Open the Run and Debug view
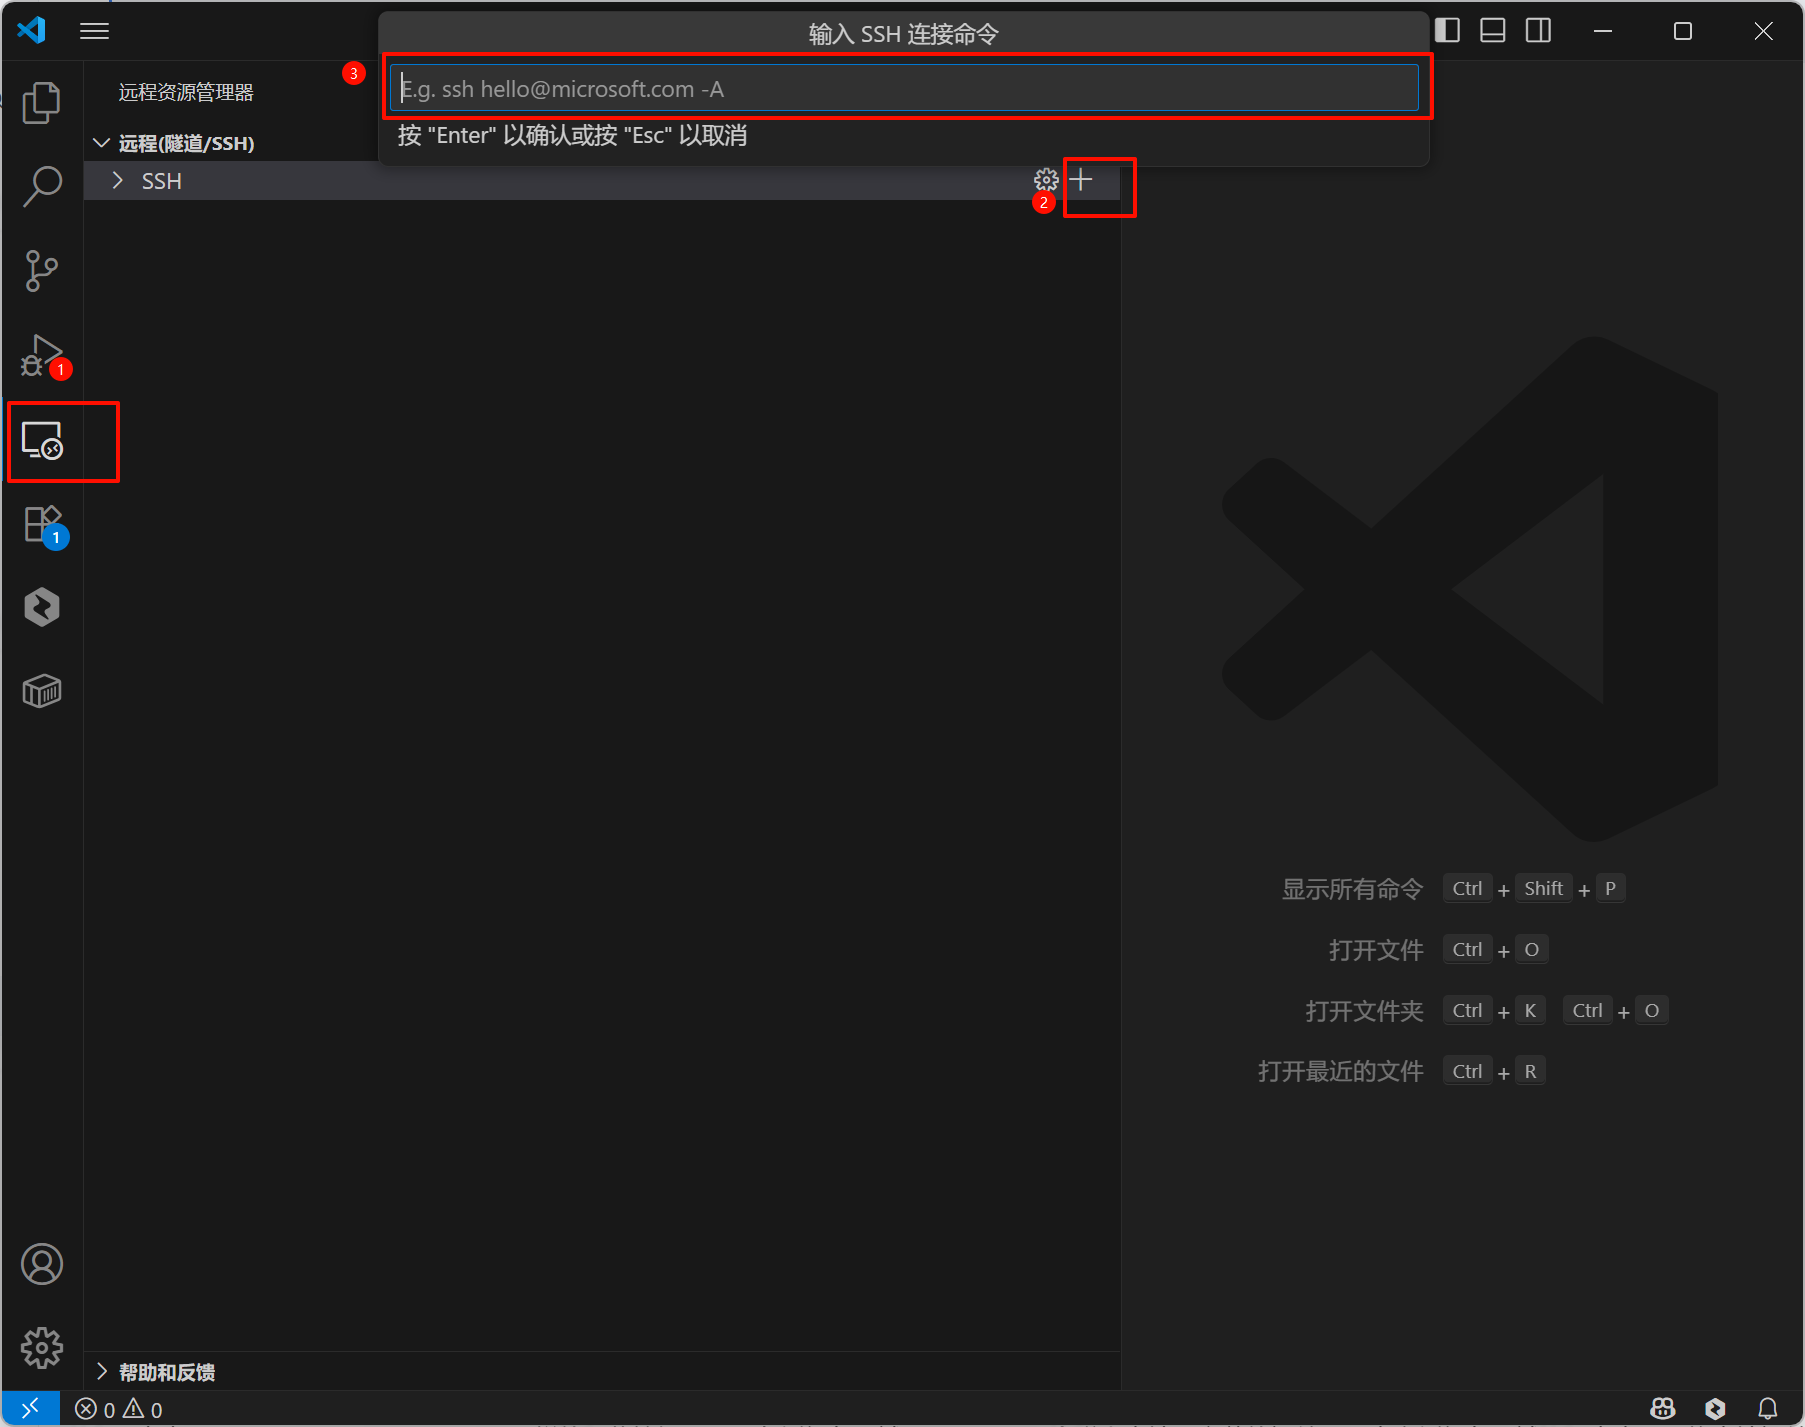This screenshot has height=1427, width=1805. pos(41,355)
